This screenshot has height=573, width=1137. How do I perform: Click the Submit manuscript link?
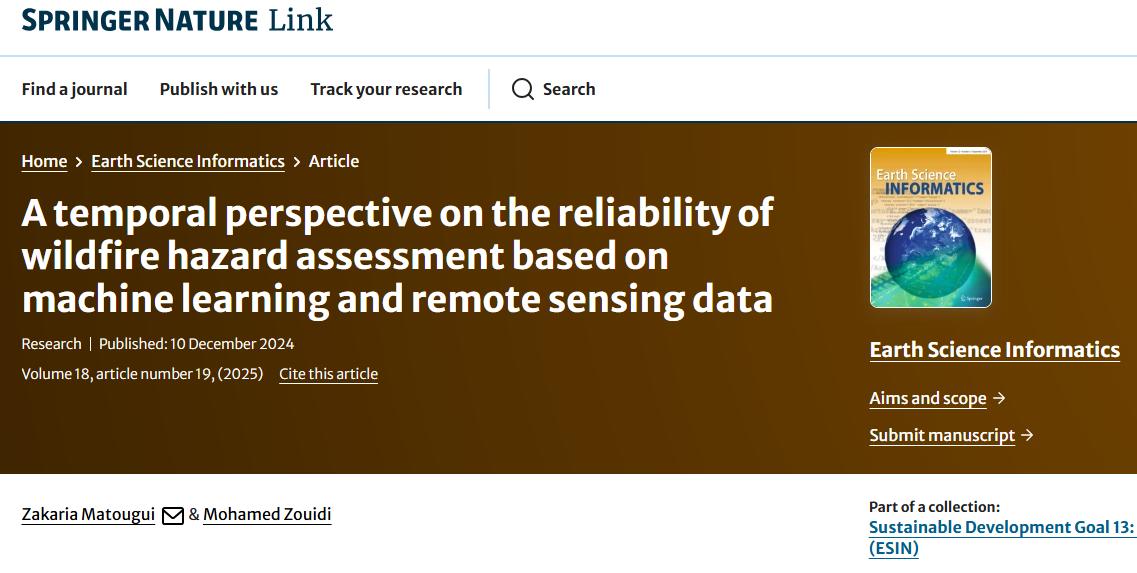click(x=942, y=435)
